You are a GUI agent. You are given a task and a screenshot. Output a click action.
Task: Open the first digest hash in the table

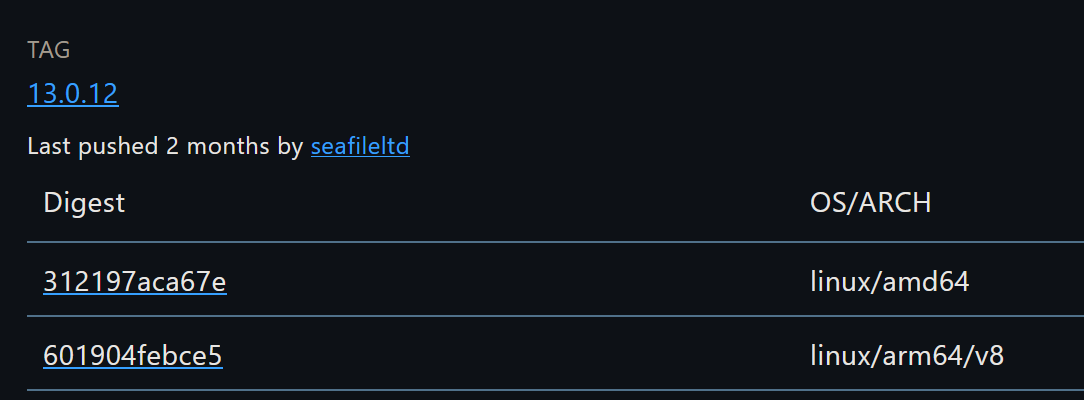click(x=135, y=283)
